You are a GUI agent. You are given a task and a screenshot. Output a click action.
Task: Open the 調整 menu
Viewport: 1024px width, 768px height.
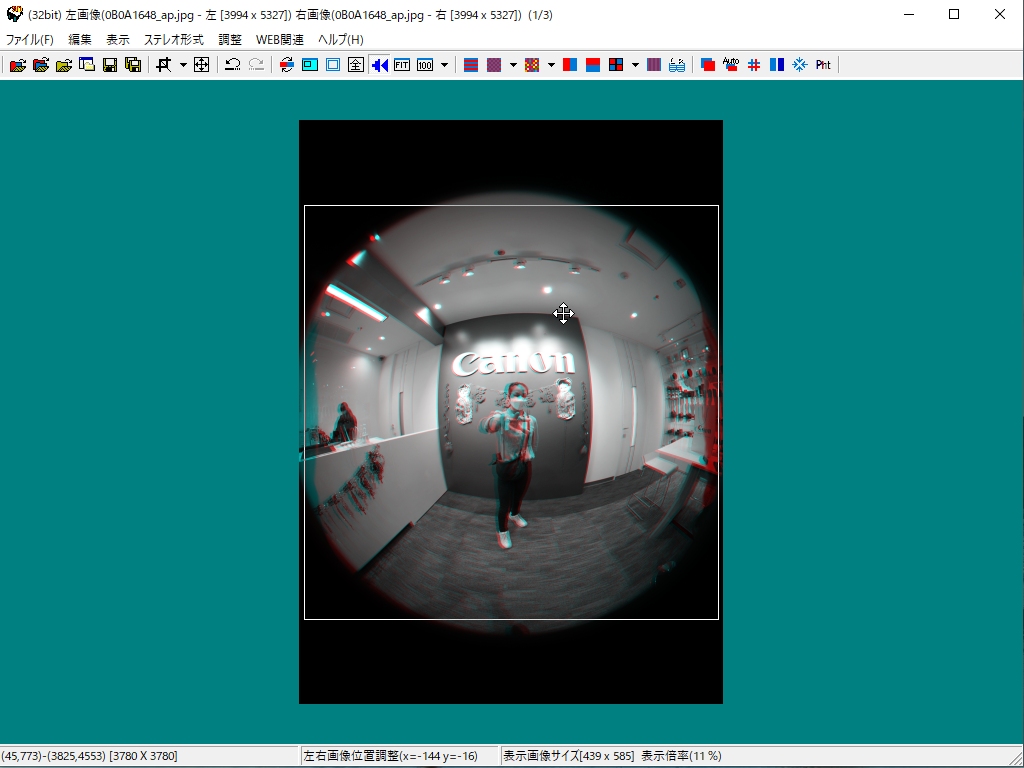coord(230,40)
